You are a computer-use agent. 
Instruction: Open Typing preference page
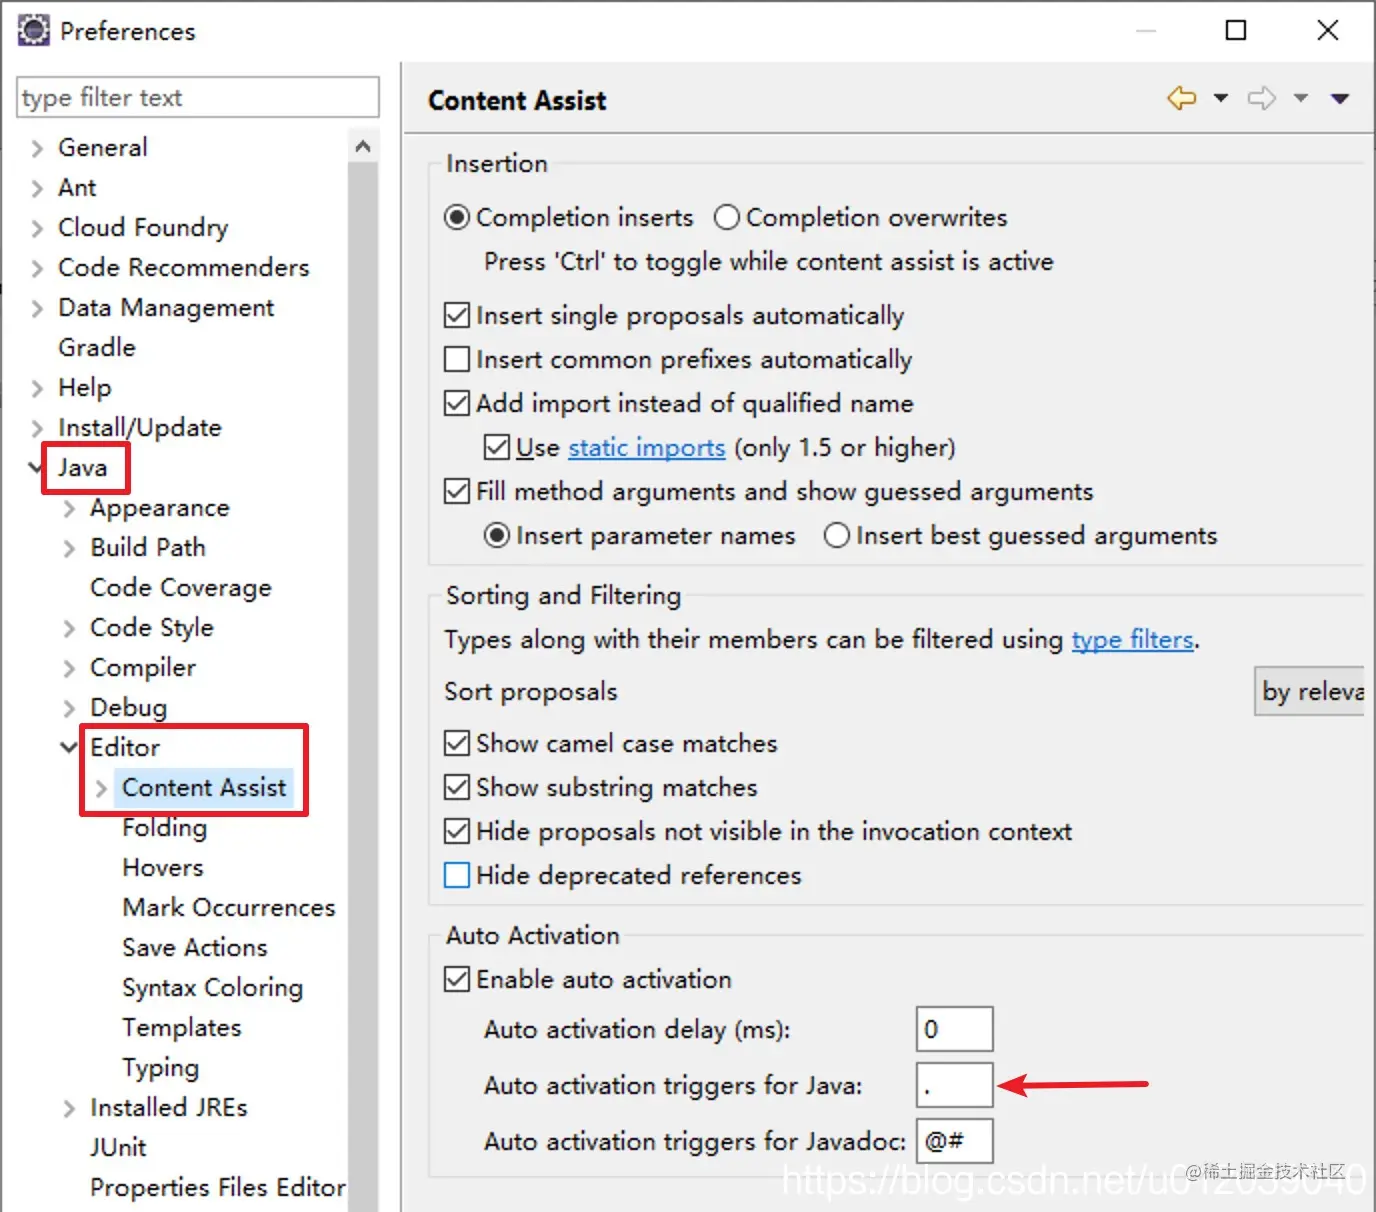(x=161, y=1067)
